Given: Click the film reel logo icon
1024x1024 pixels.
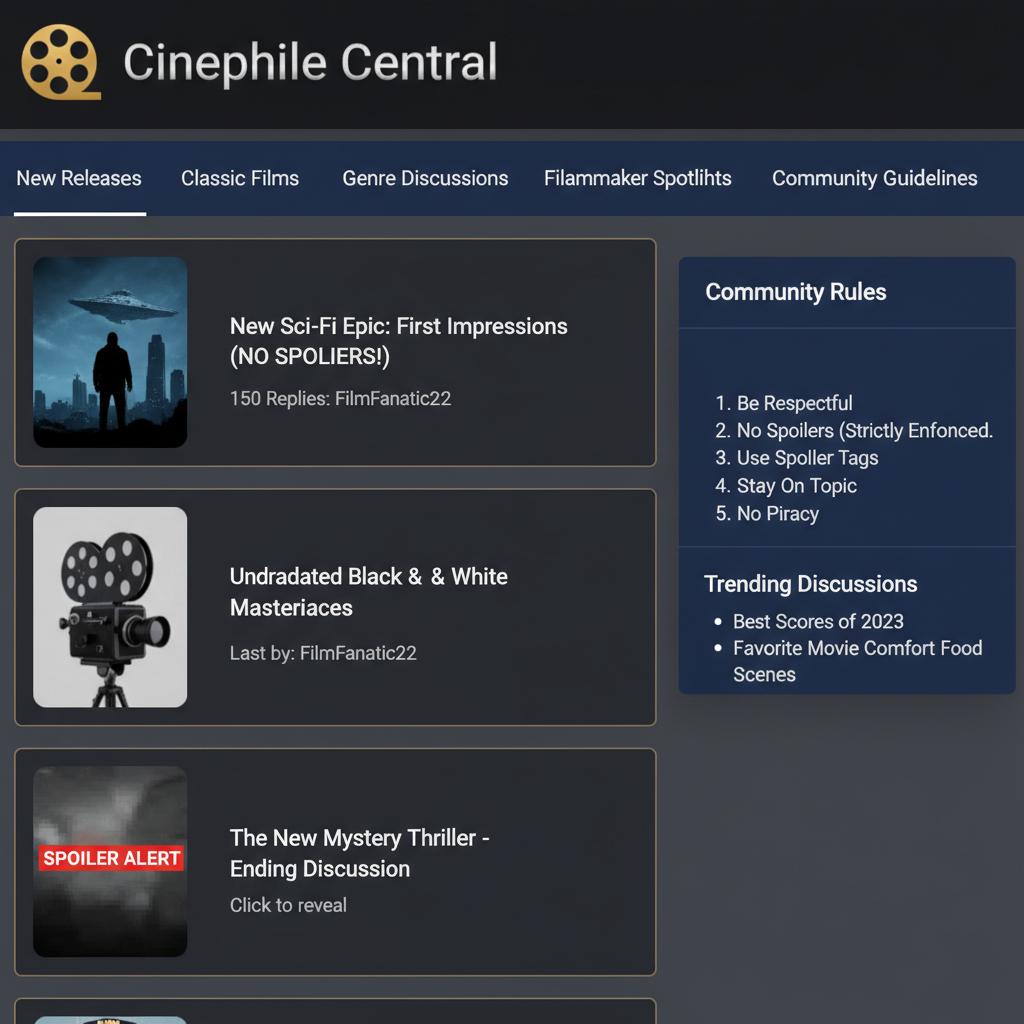Looking at the screenshot, I should (x=60, y=62).
